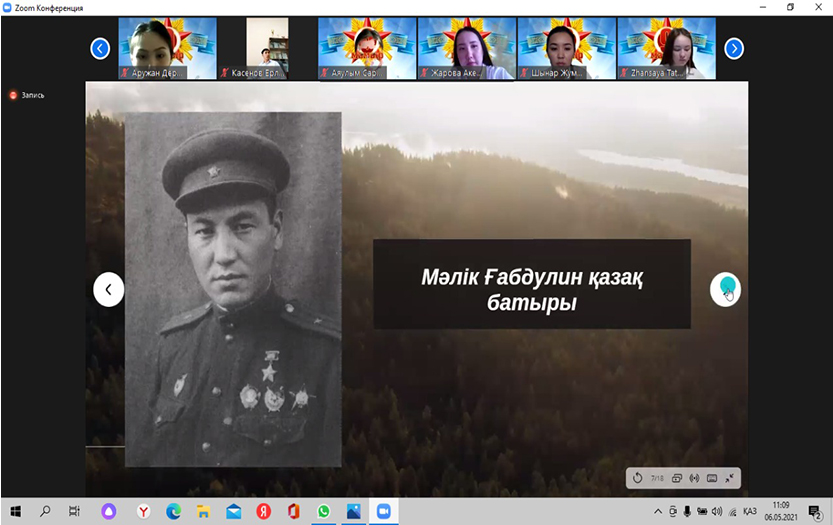Click the Запись recording indicator
The width and height of the screenshot is (833, 525).
(27, 95)
